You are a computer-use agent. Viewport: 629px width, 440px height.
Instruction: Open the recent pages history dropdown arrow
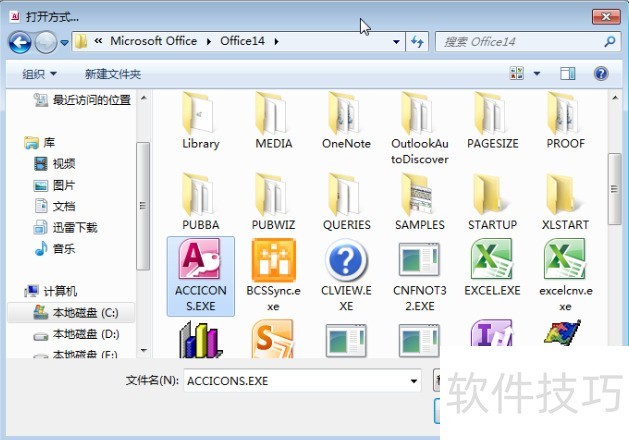coord(65,42)
